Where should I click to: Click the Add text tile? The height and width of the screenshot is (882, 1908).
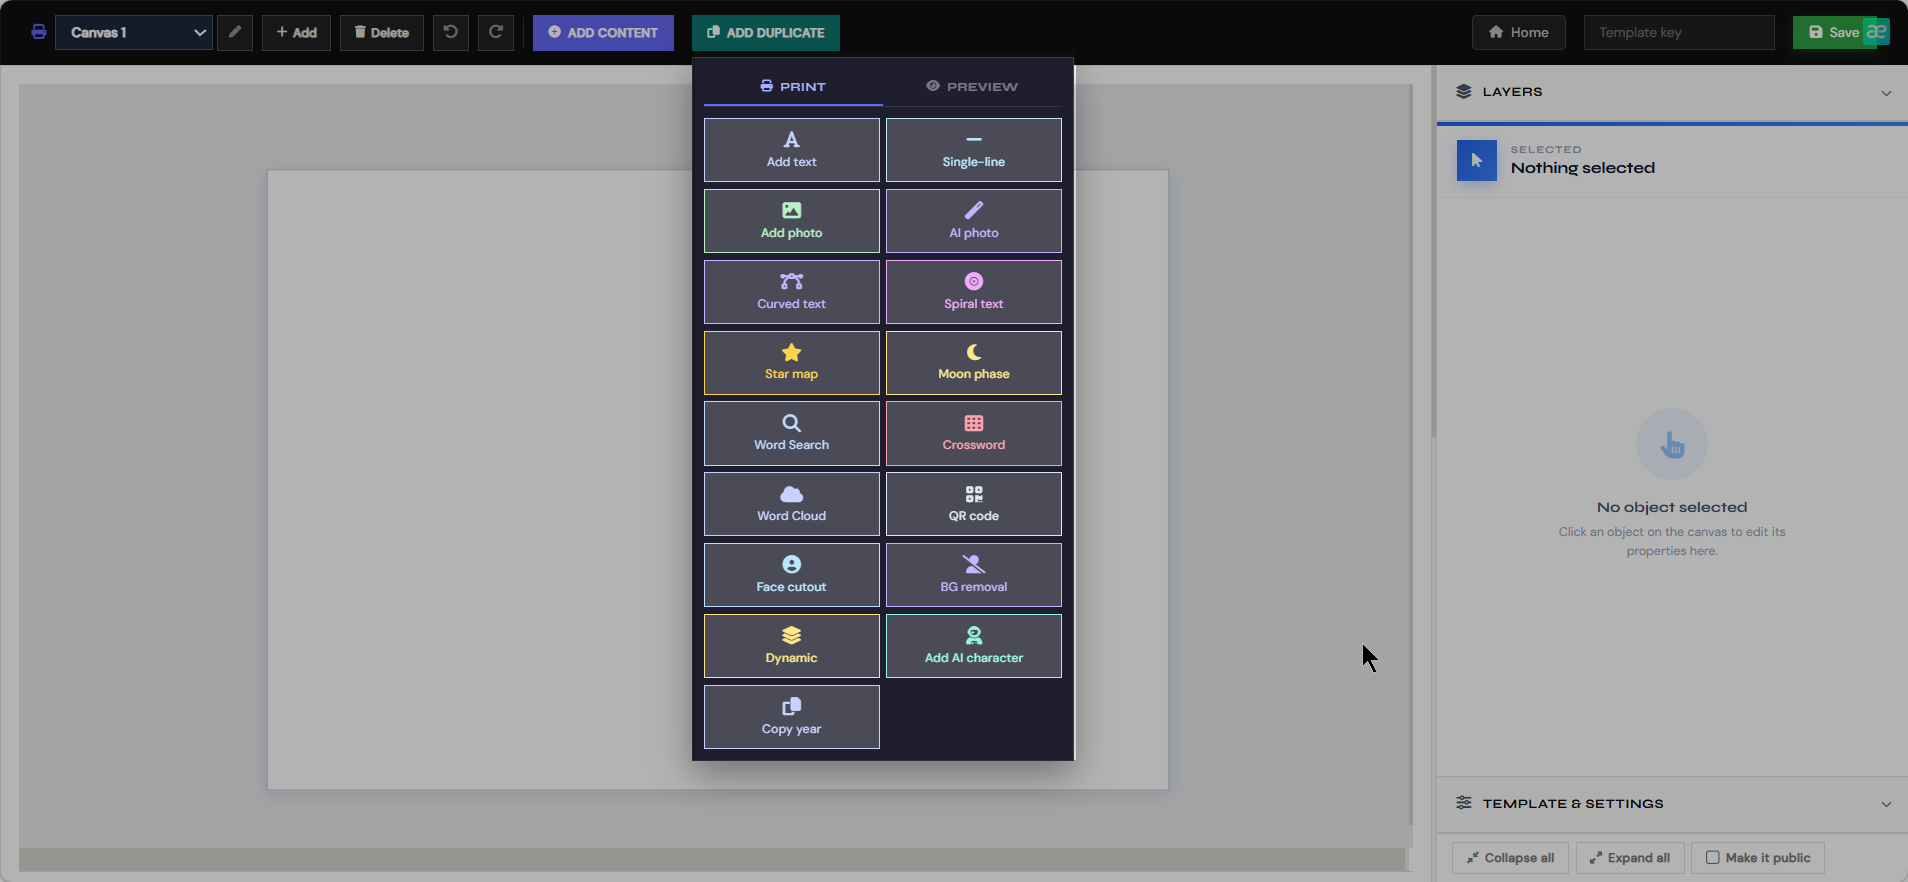[x=791, y=150]
